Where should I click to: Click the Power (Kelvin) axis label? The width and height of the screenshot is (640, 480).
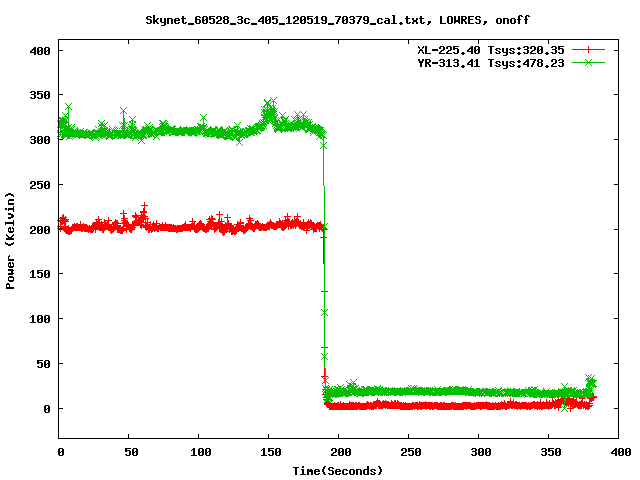coord(10,241)
